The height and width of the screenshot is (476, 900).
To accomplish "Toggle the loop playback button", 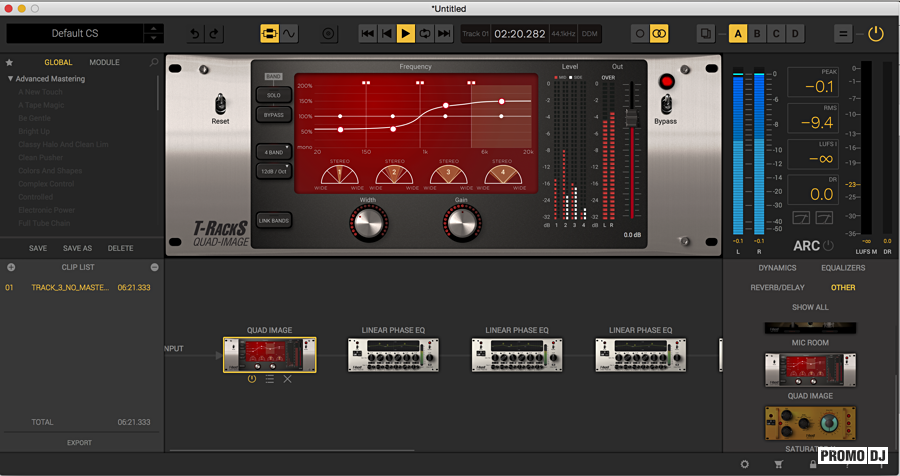I will [425, 34].
